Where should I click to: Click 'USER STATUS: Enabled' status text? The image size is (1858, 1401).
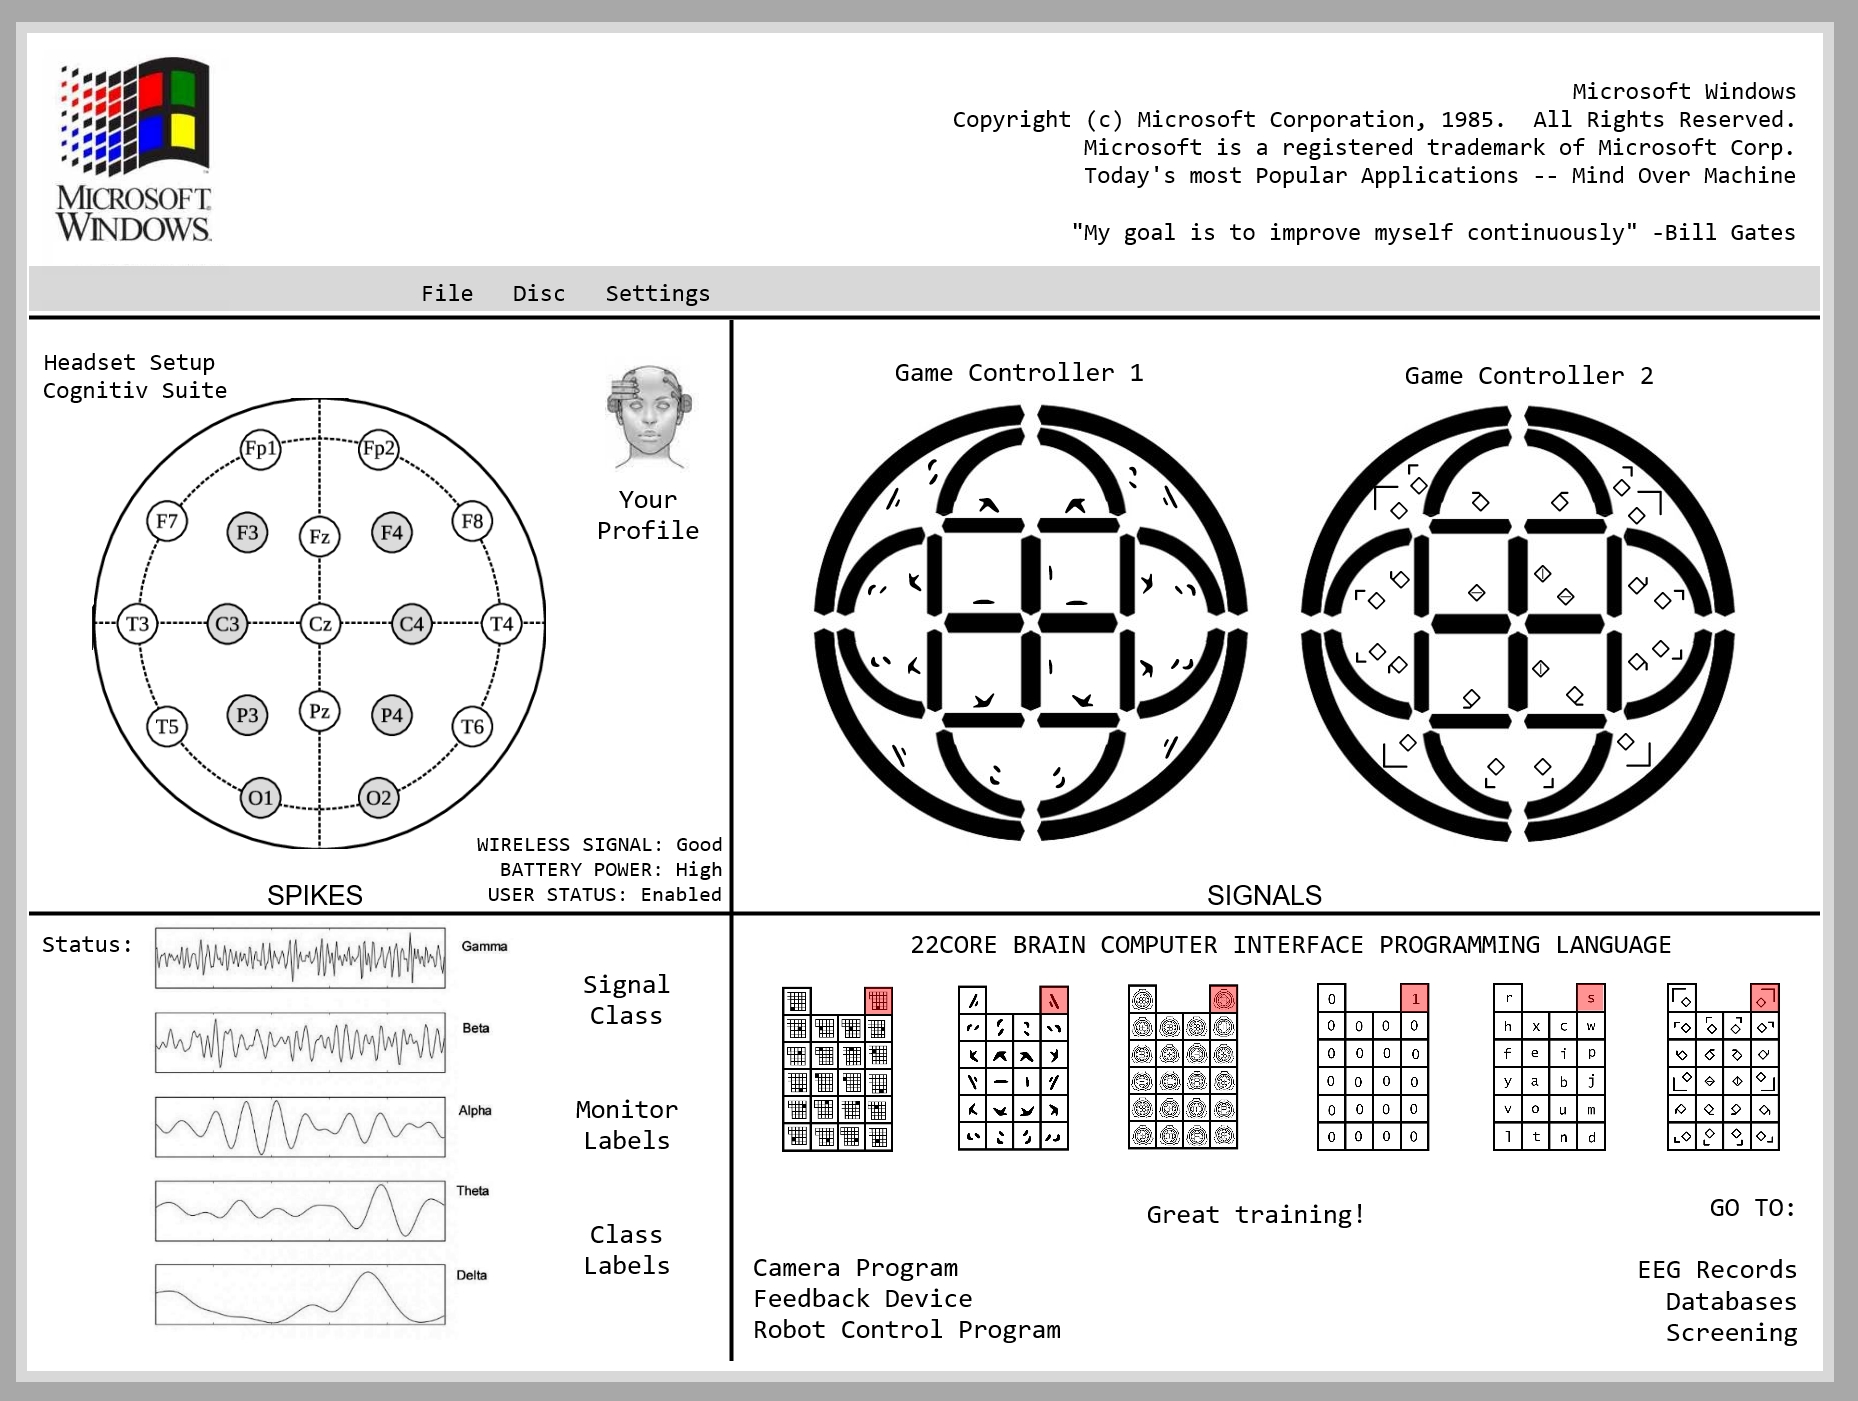tap(605, 895)
